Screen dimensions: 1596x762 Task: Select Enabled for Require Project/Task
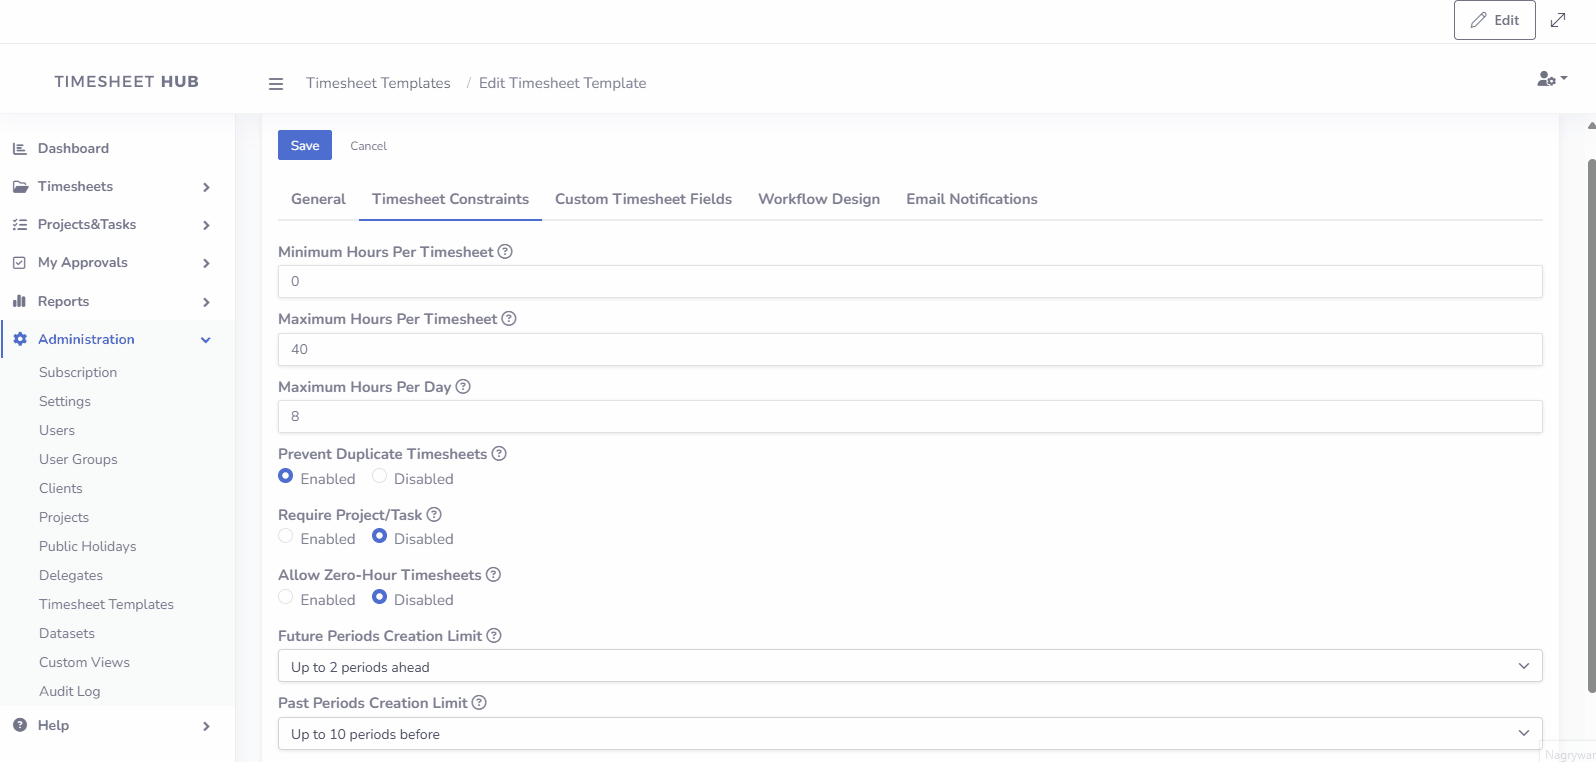(286, 537)
